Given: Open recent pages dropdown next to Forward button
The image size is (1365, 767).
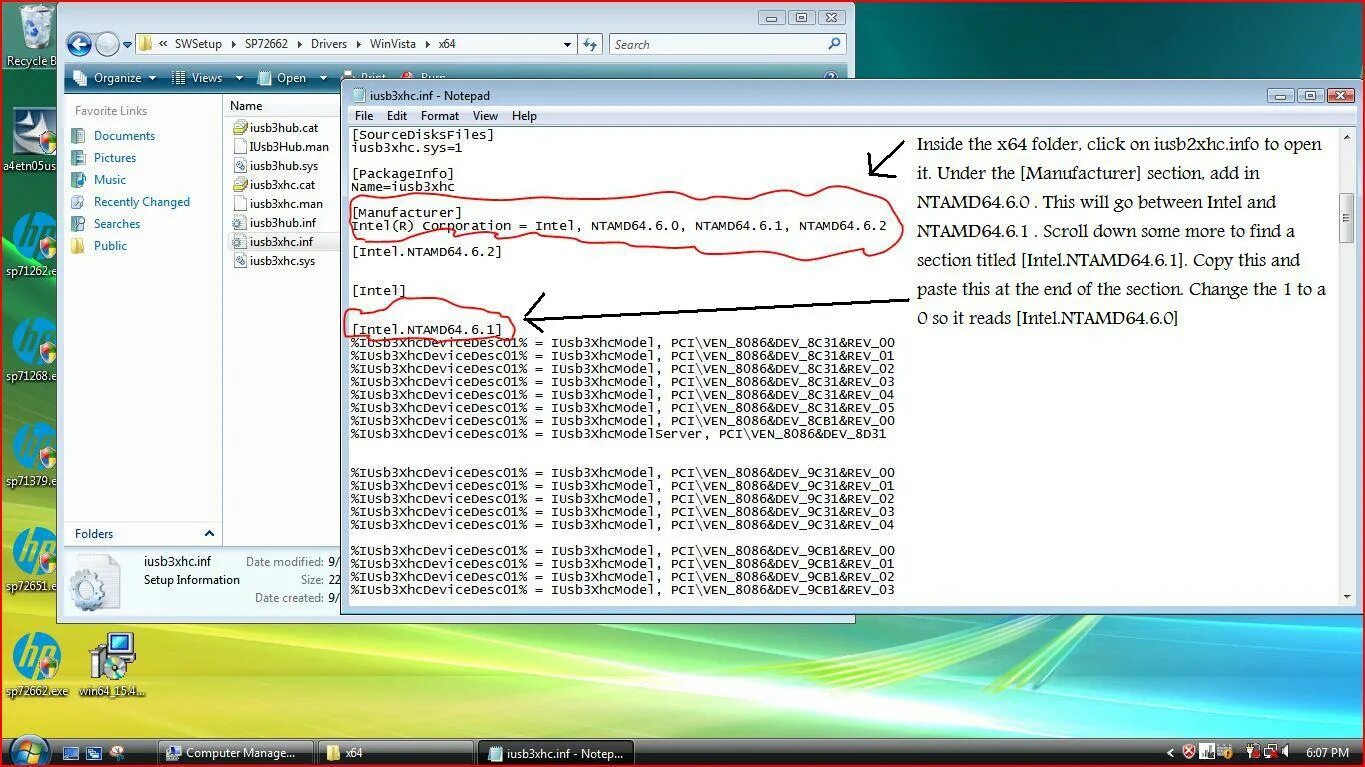Looking at the screenshot, I should pos(127,45).
